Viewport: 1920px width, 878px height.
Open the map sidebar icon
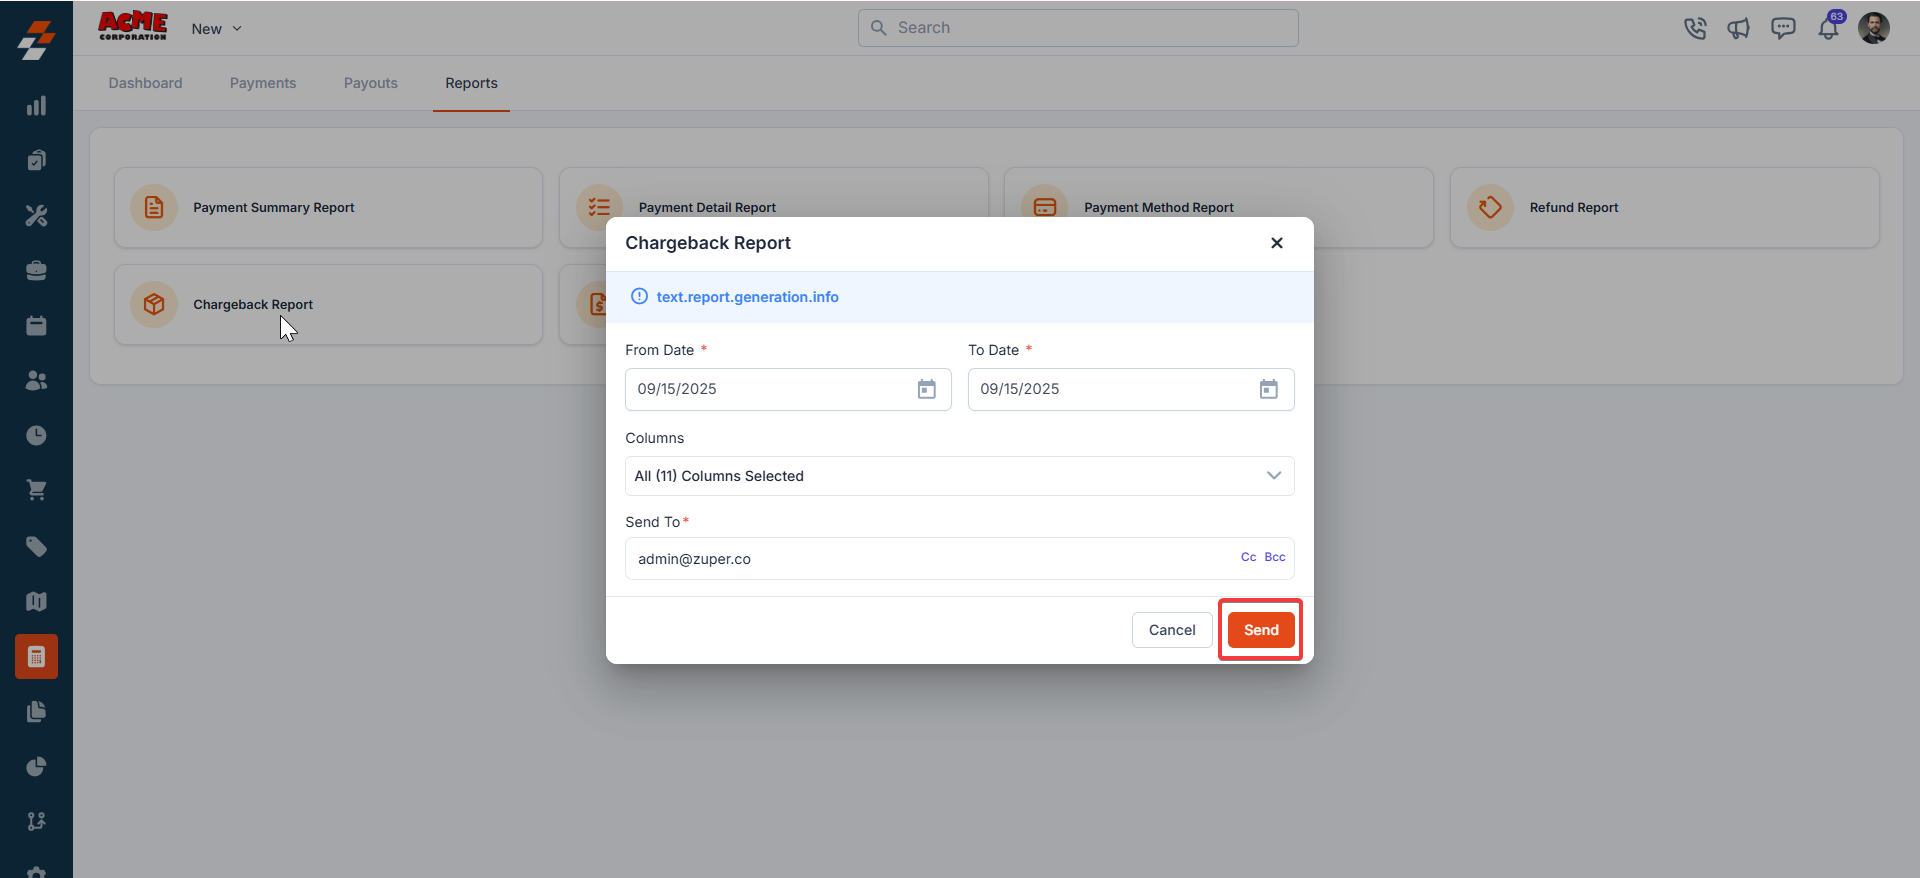pyautogui.click(x=36, y=602)
